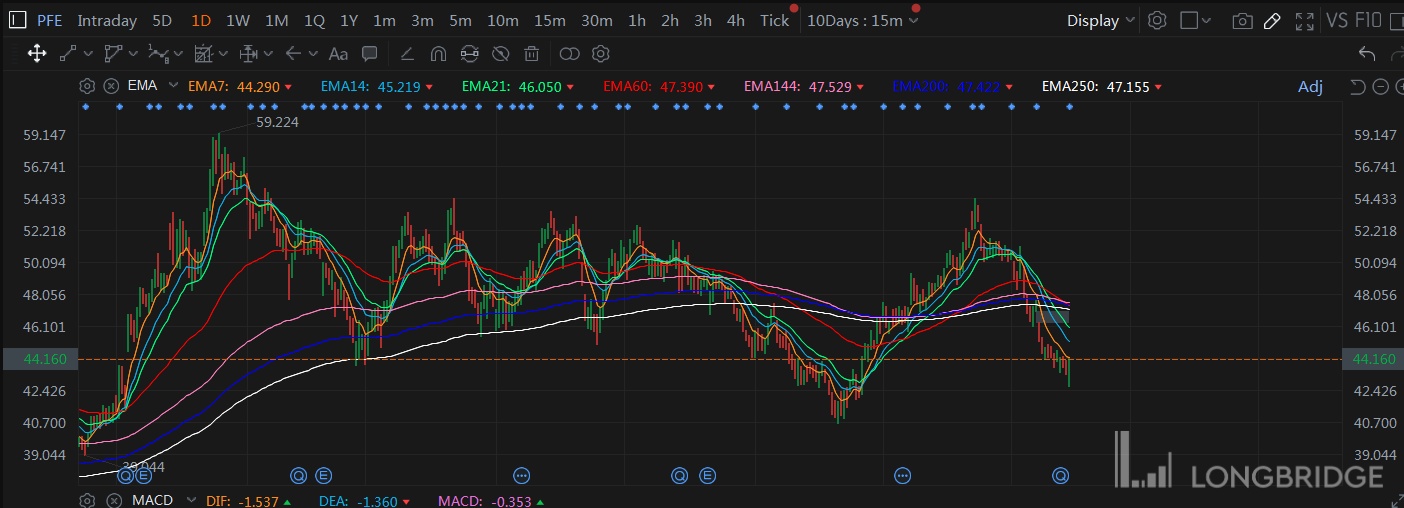Expand the price range tool dropdown arrow

click(270, 54)
